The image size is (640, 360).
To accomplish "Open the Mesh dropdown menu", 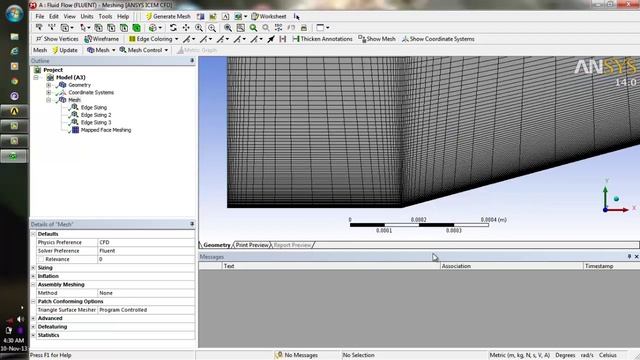I will [101, 50].
